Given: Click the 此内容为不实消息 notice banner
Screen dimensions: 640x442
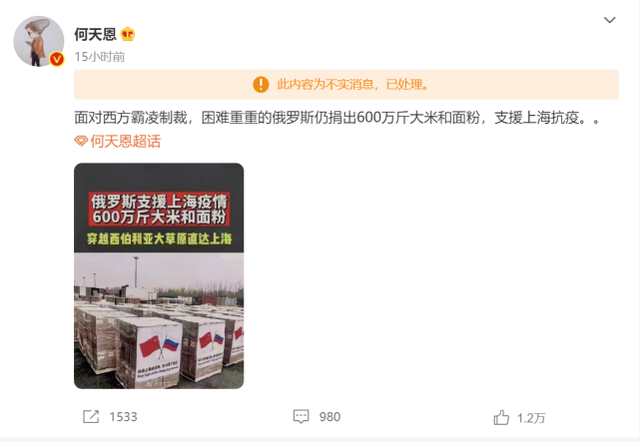Looking at the screenshot, I should tap(347, 84).
